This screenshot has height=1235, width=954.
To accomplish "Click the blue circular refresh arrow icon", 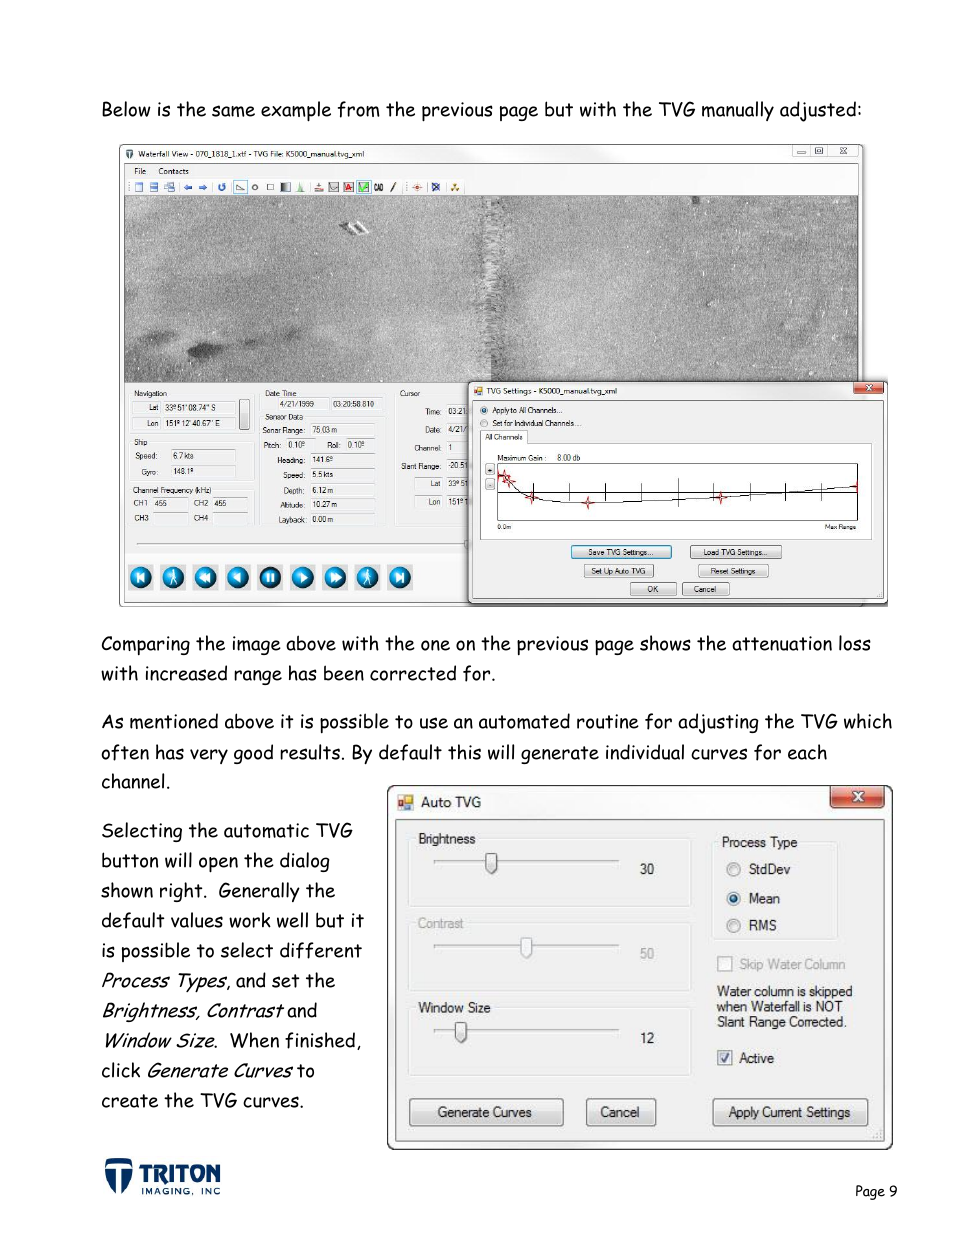I will [x=222, y=187].
